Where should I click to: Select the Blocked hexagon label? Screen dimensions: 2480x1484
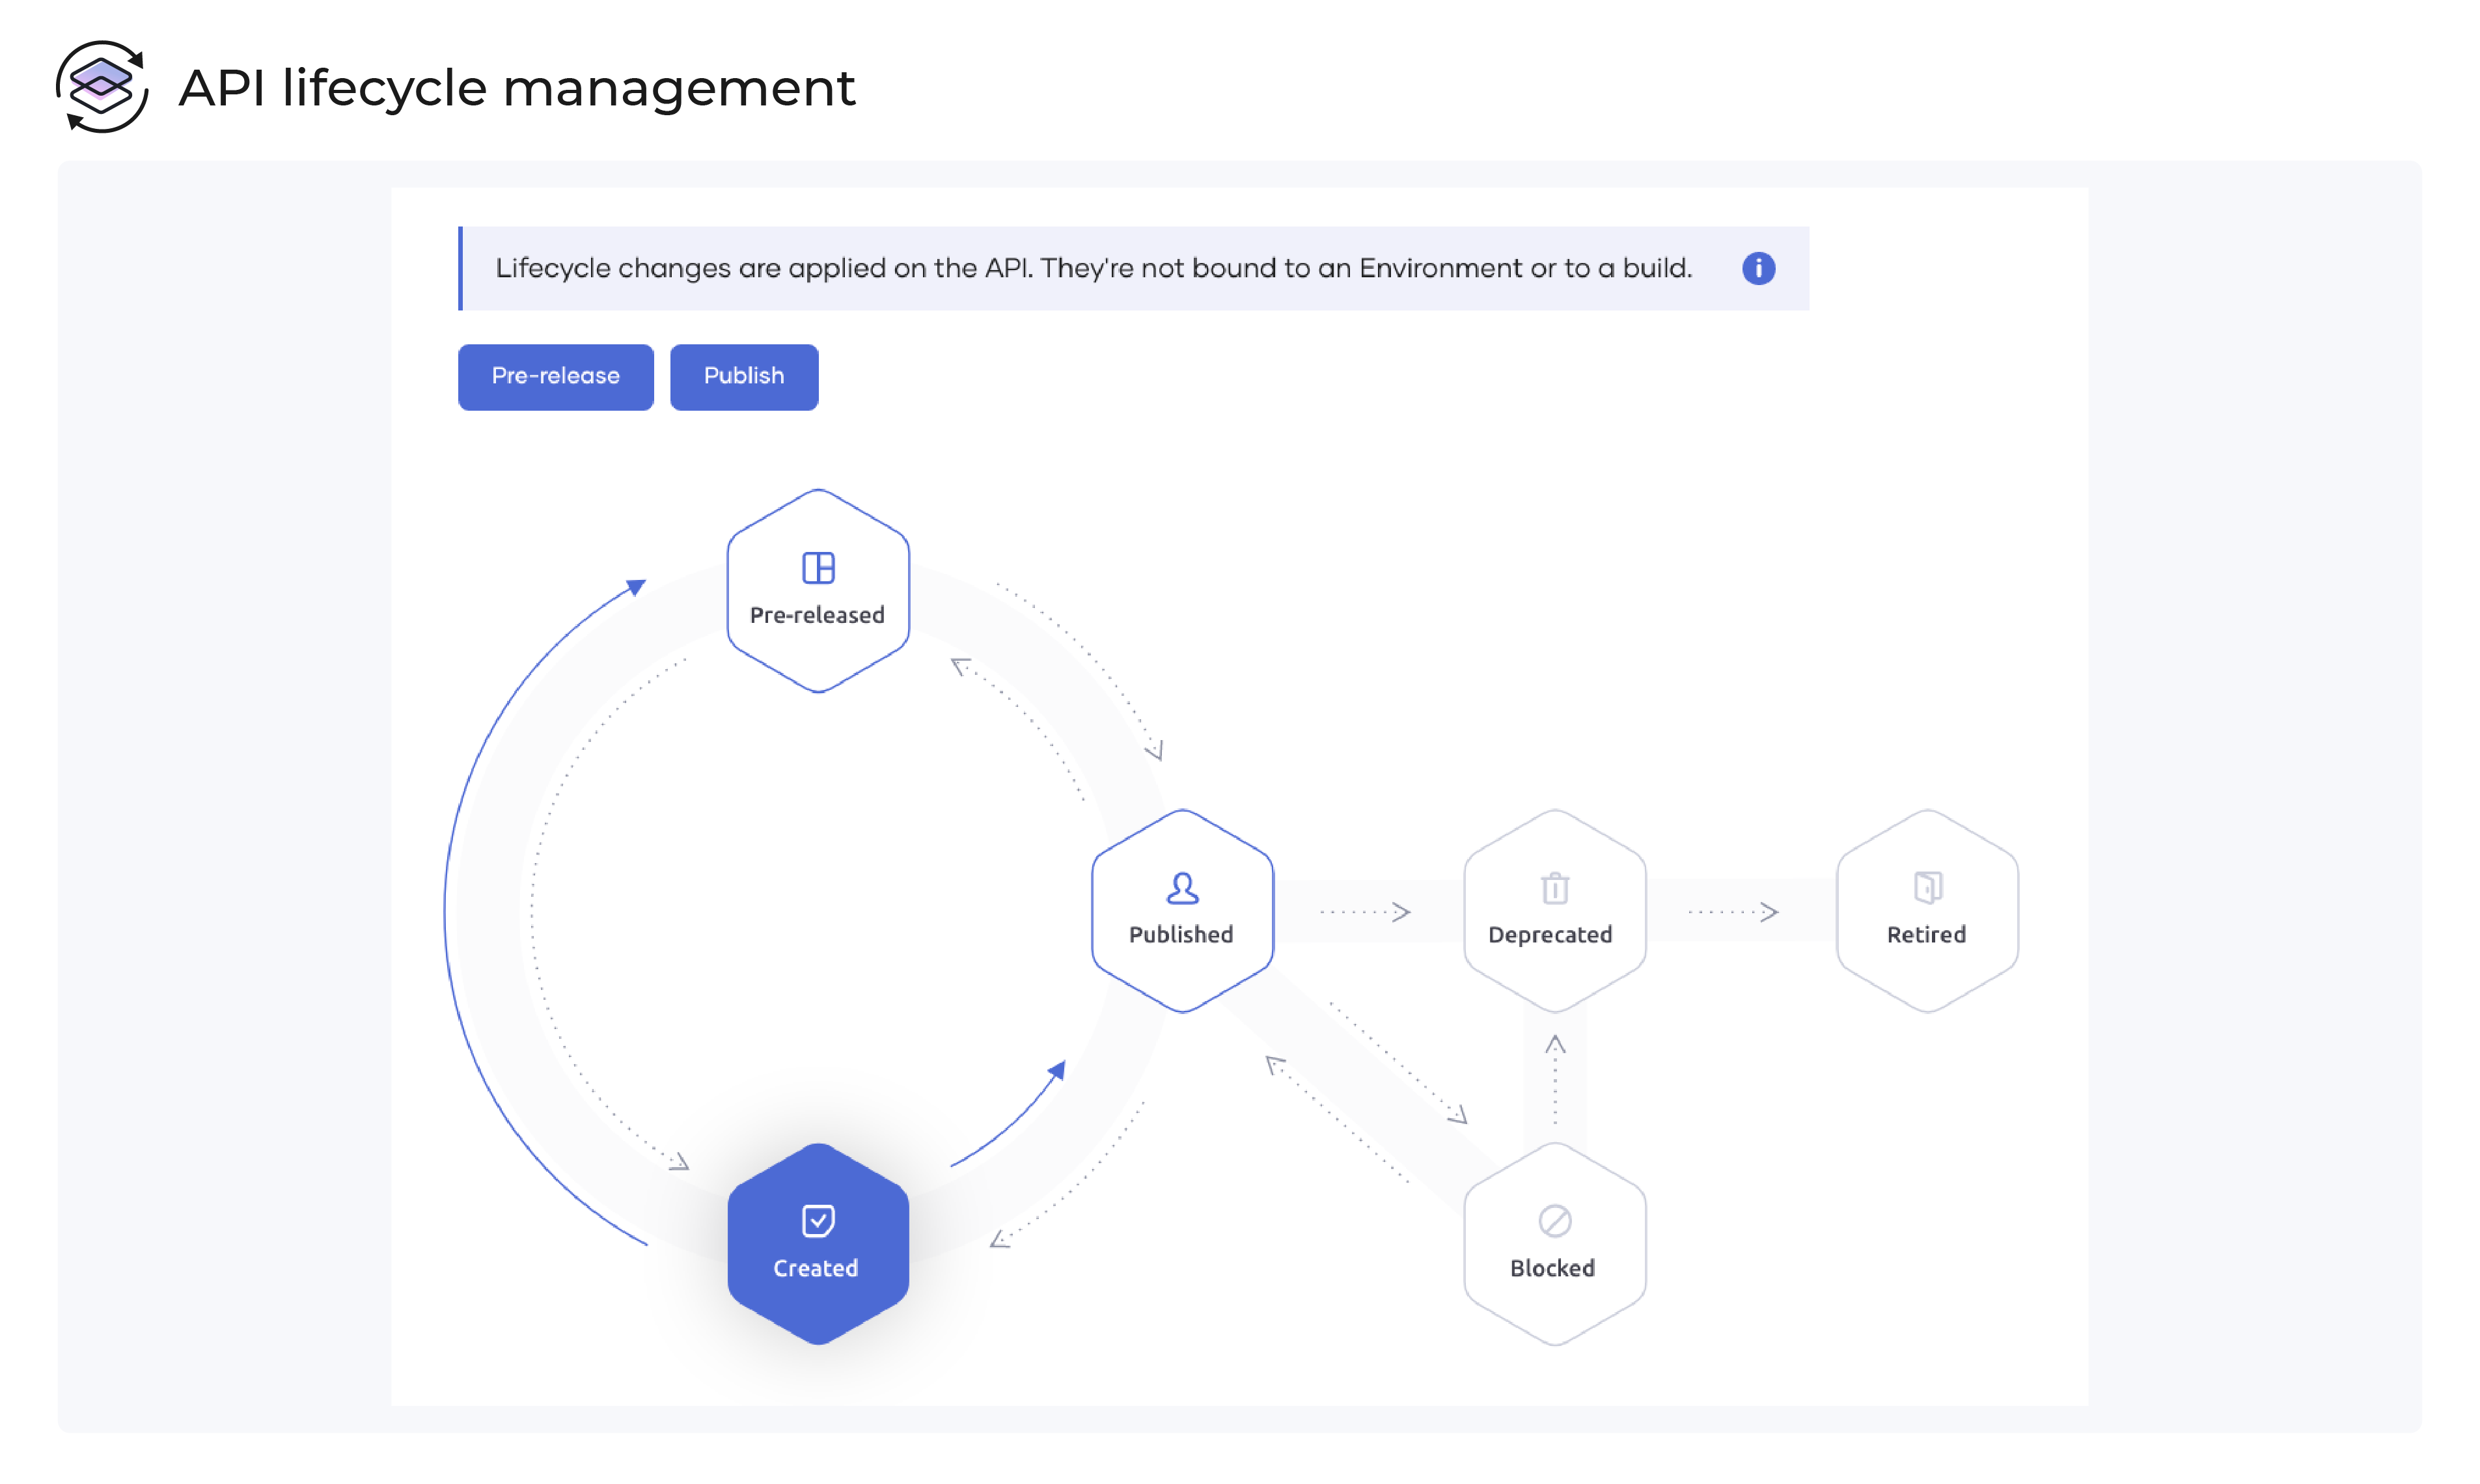pos(1552,1268)
